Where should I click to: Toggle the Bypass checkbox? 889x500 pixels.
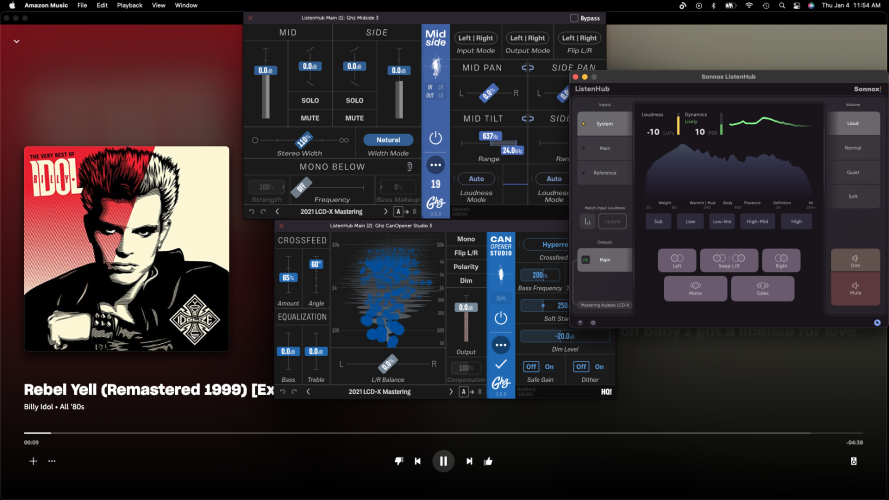click(x=574, y=18)
